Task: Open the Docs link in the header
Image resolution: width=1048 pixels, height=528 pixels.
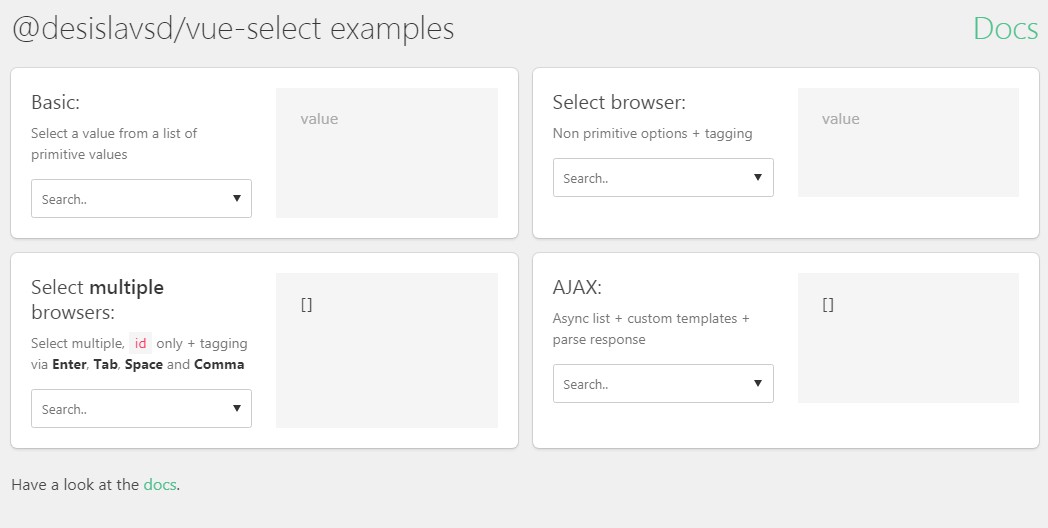Action: (1005, 29)
